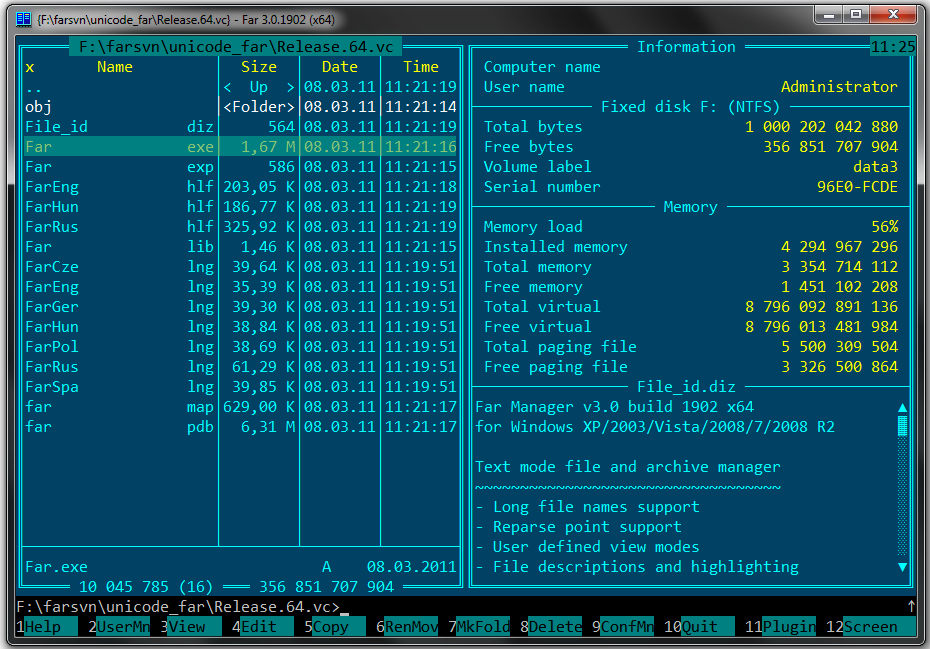Select the far pdb file
Image resolution: width=930 pixels, height=649 pixels.
tap(240, 427)
